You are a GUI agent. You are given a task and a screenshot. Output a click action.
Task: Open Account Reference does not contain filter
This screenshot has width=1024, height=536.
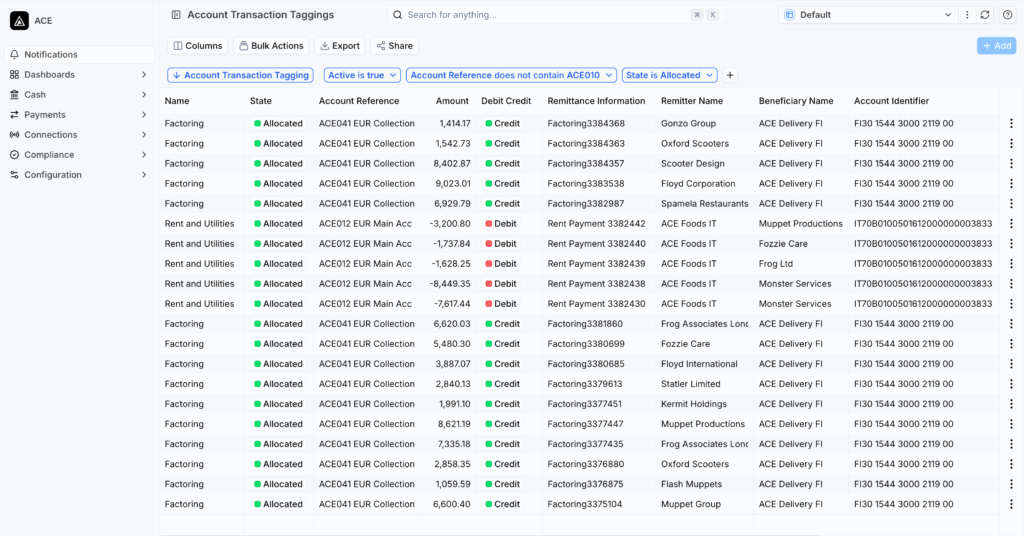[x=511, y=75]
